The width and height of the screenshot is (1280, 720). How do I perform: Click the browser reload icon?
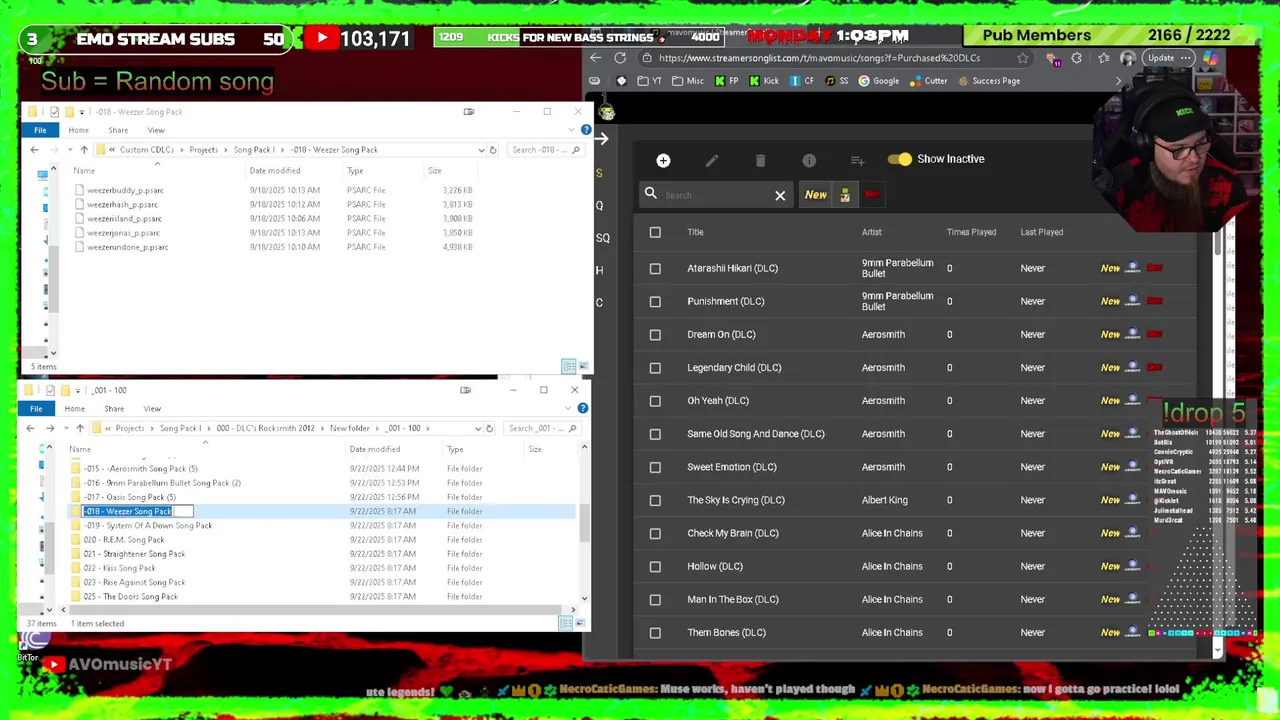[x=620, y=58]
